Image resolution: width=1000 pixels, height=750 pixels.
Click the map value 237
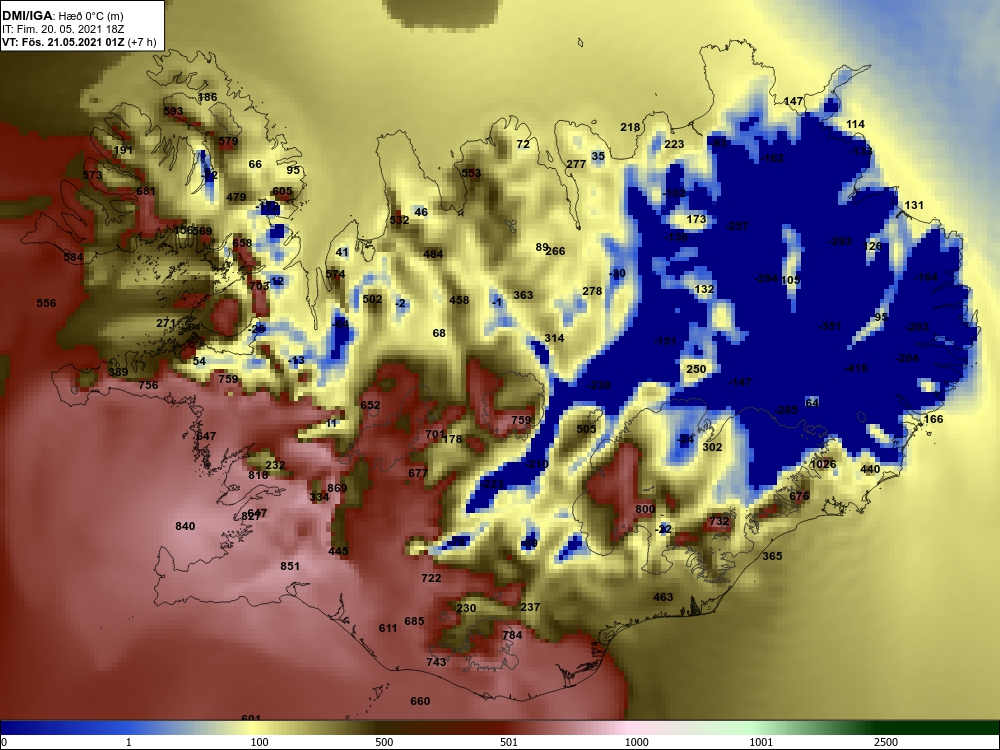[x=530, y=607]
